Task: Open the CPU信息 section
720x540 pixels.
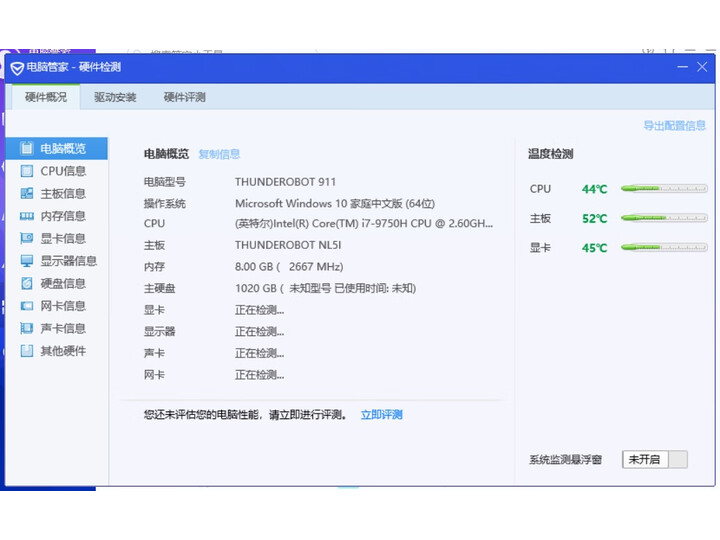Action: coord(57,171)
